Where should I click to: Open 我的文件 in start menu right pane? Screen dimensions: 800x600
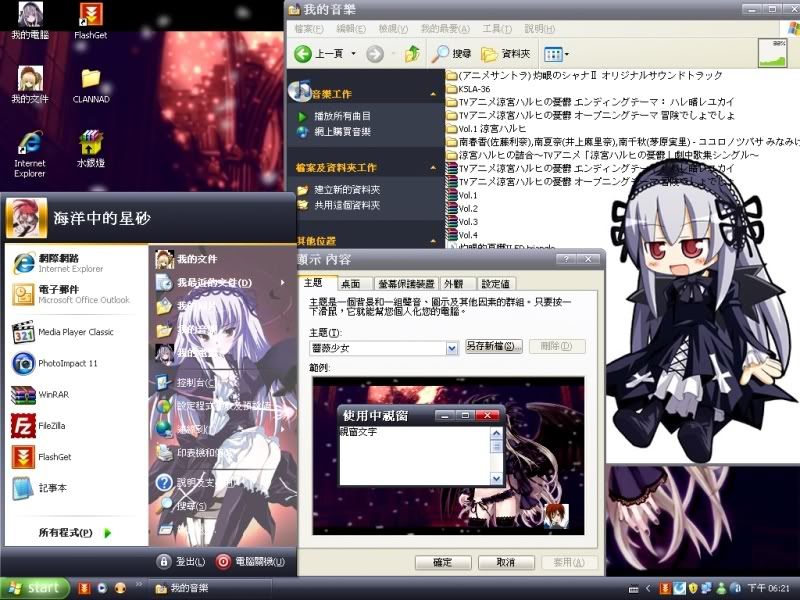221,259
